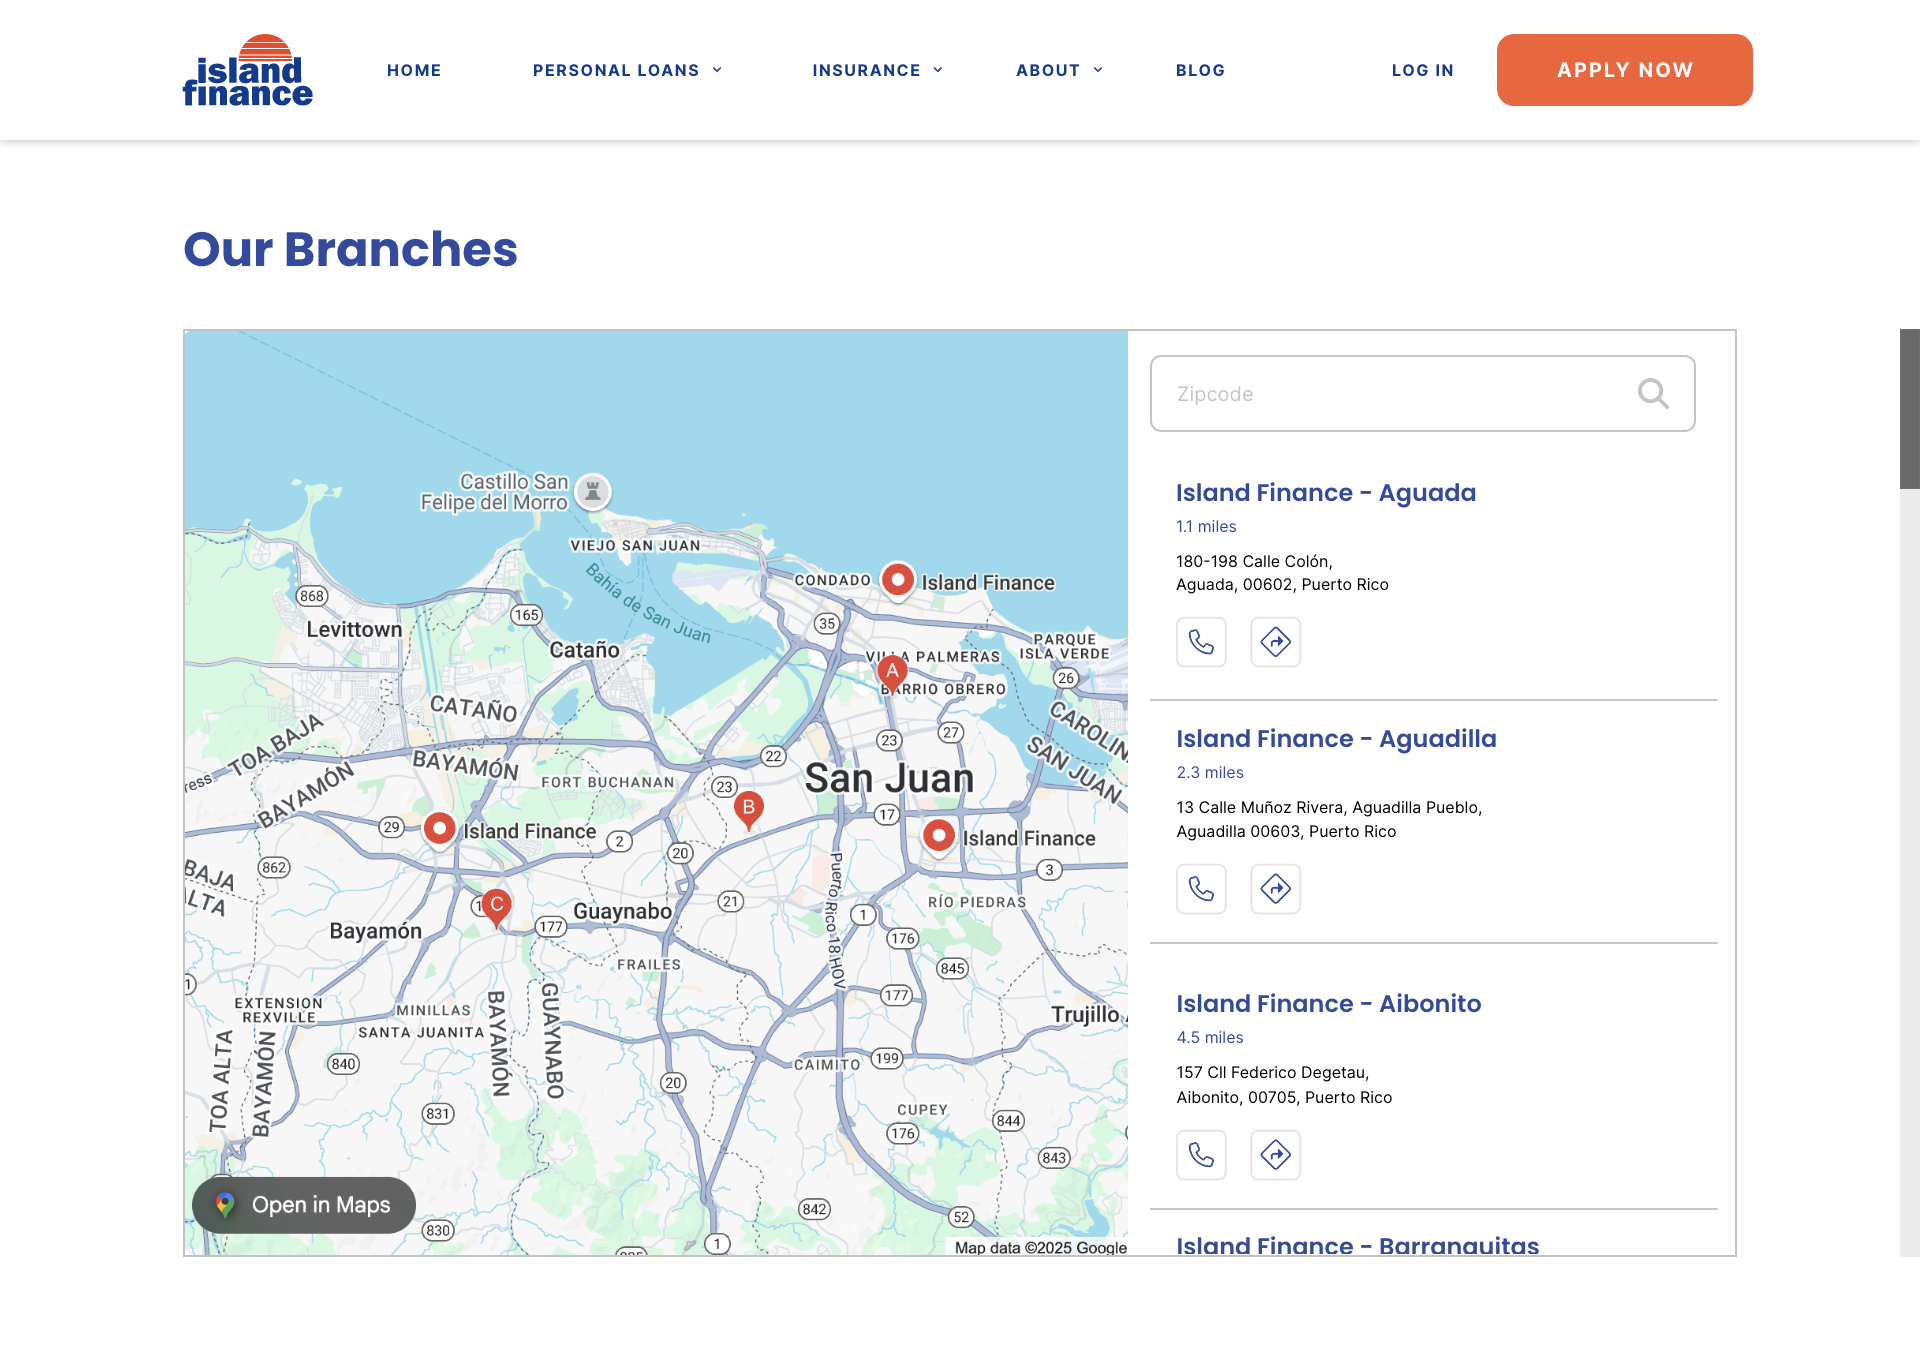Expand the About dropdown menu
The width and height of the screenshot is (1920, 1349).
coord(1059,70)
